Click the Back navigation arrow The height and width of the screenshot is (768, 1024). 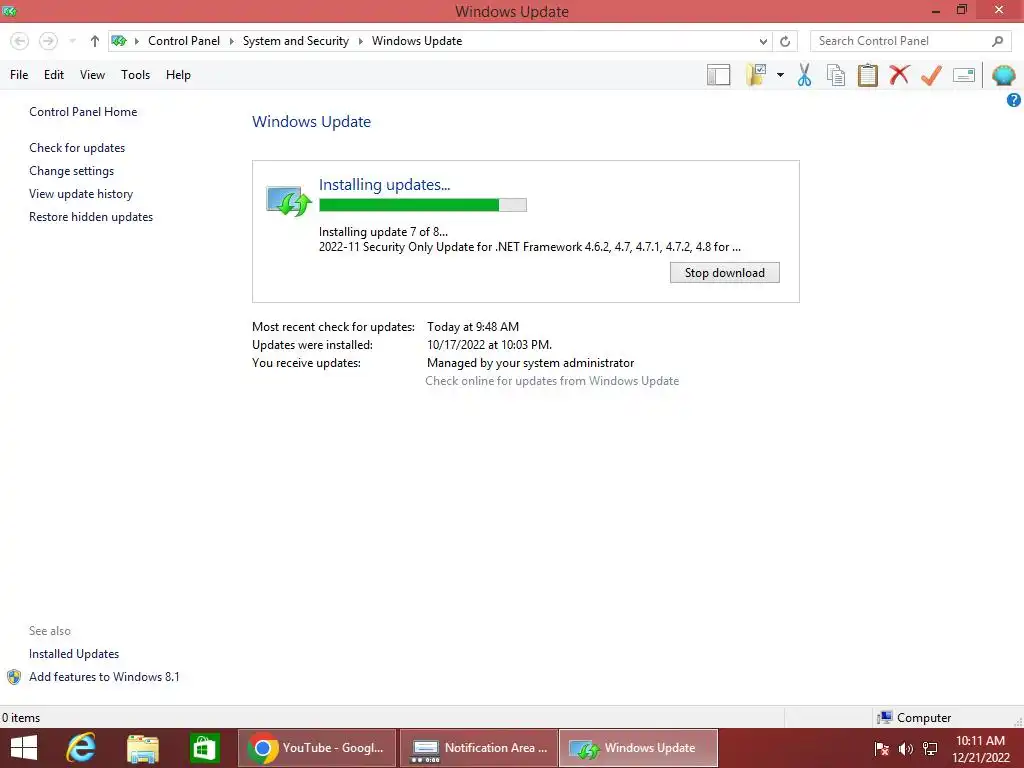(20, 41)
